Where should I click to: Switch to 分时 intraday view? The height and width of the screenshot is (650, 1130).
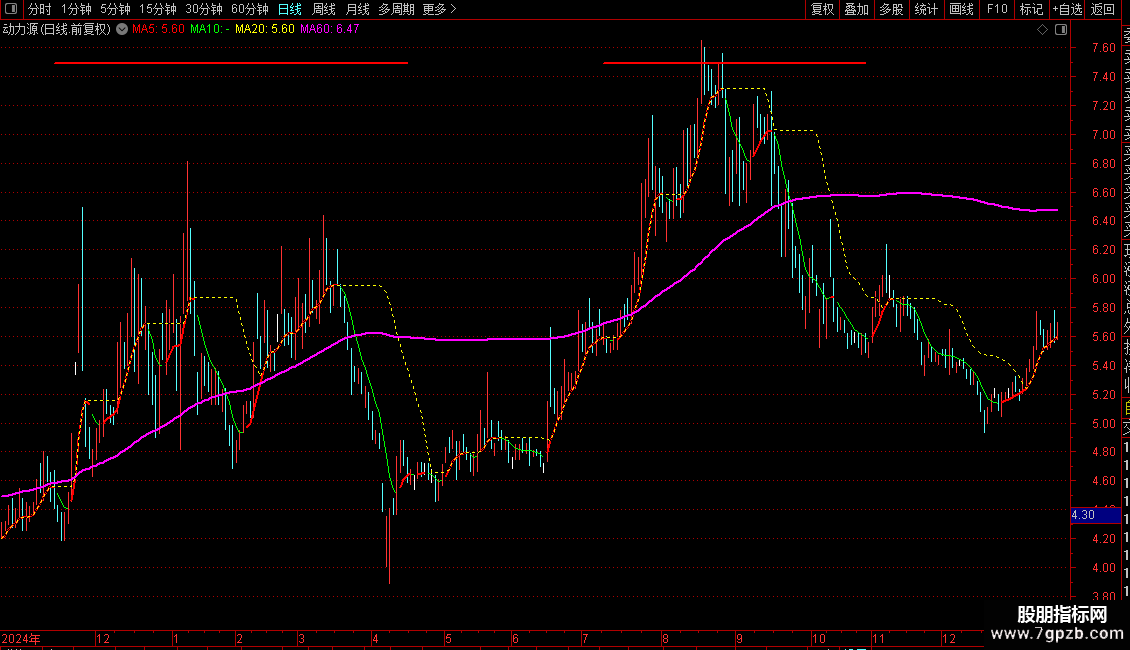coord(40,9)
